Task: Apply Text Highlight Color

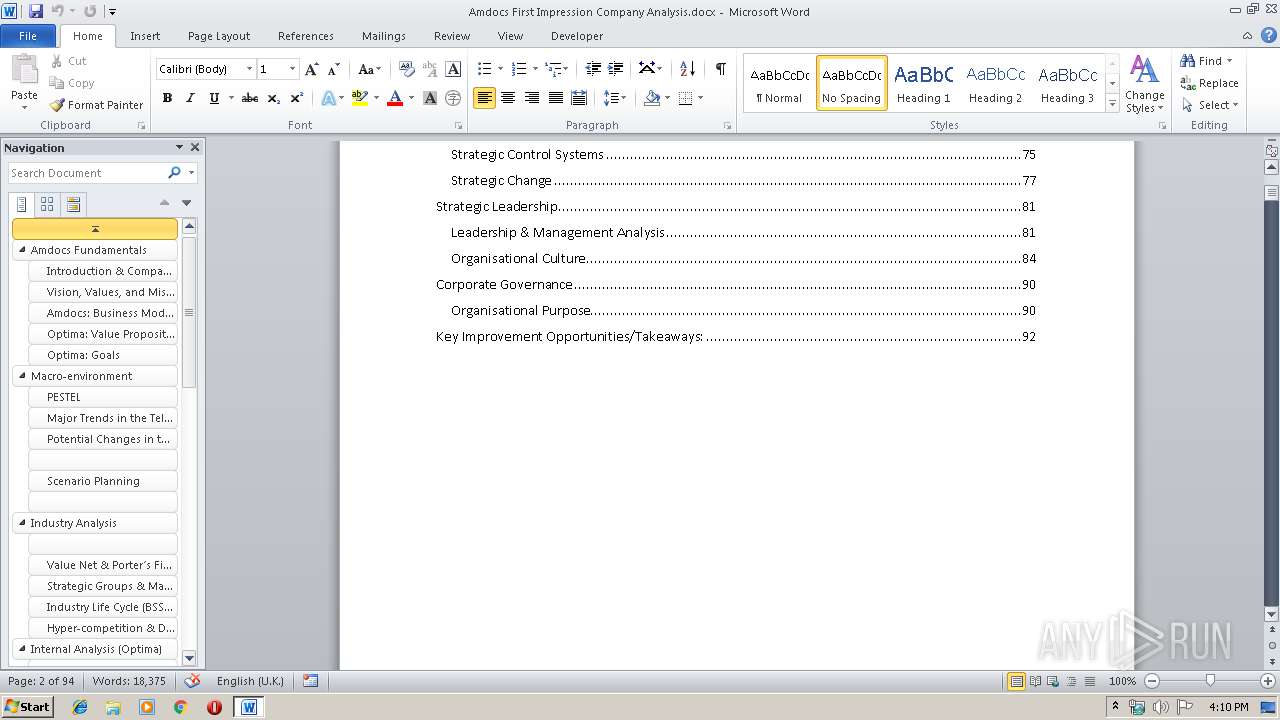Action: [360, 98]
